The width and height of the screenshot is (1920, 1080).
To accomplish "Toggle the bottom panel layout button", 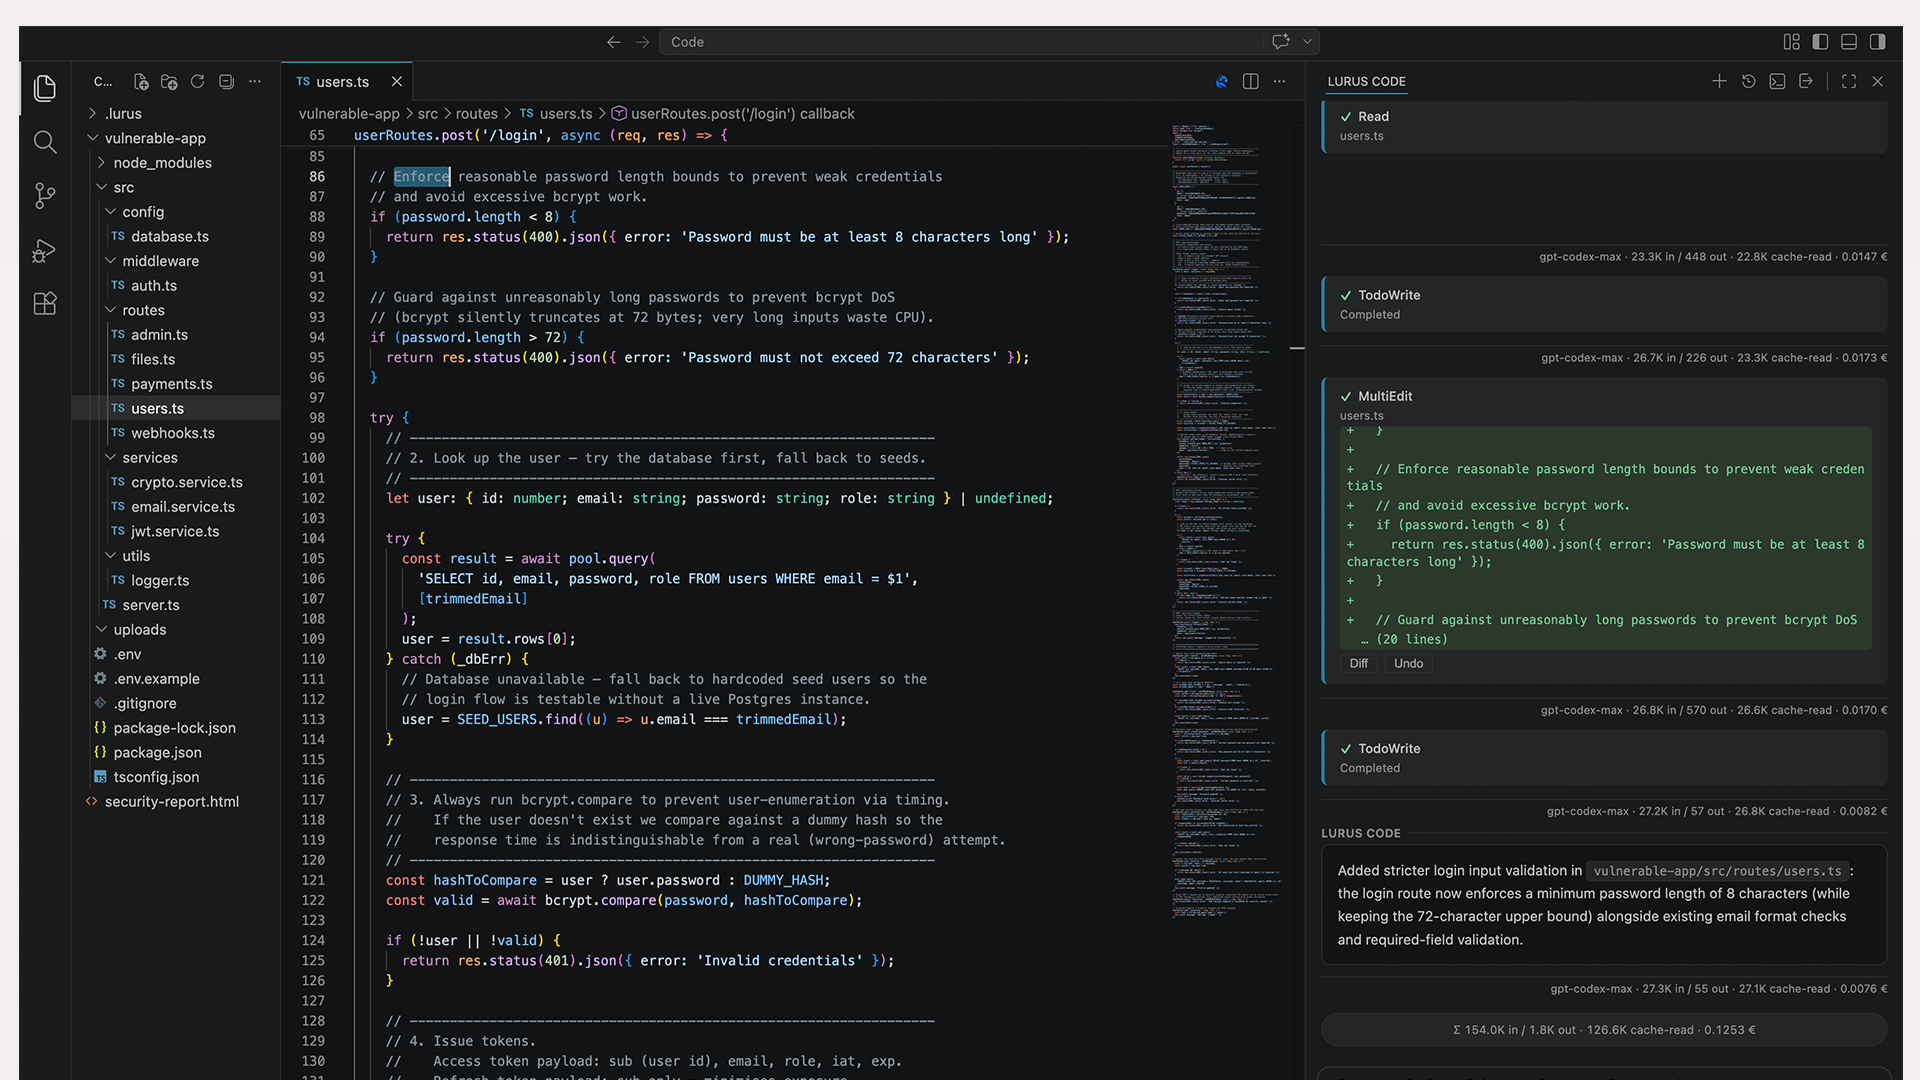I will [x=1849, y=42].
